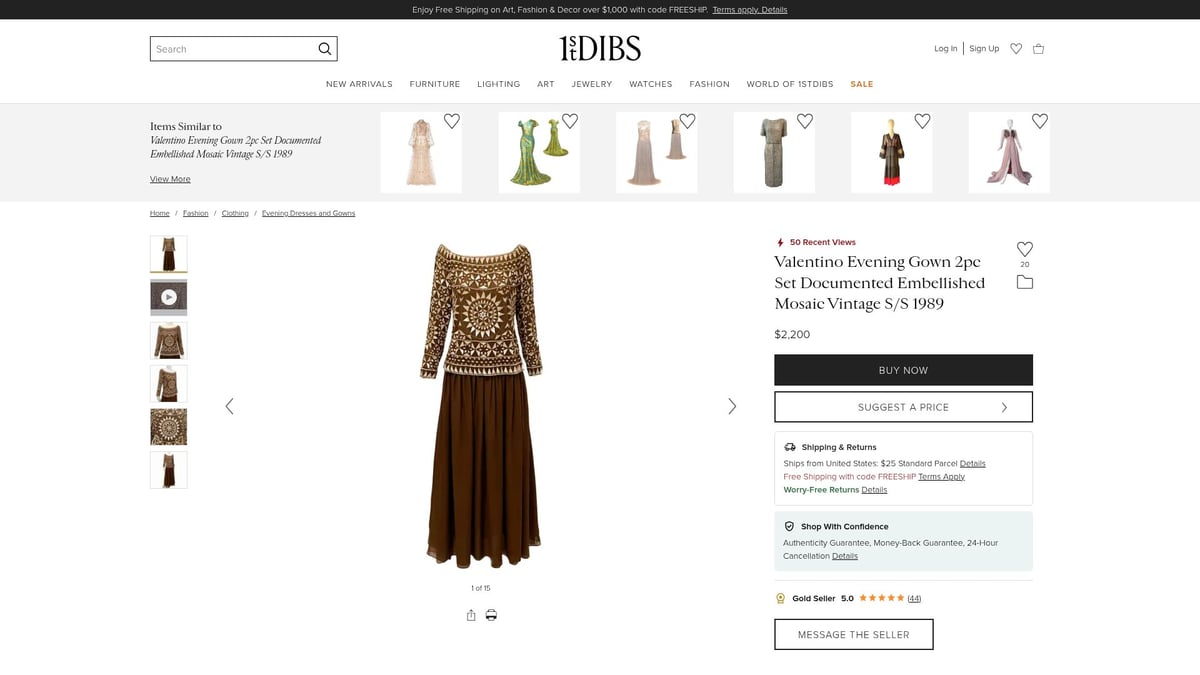Open the Lighting menu
The height and width of the screenshot is (675, 1200).
point(498,84)
